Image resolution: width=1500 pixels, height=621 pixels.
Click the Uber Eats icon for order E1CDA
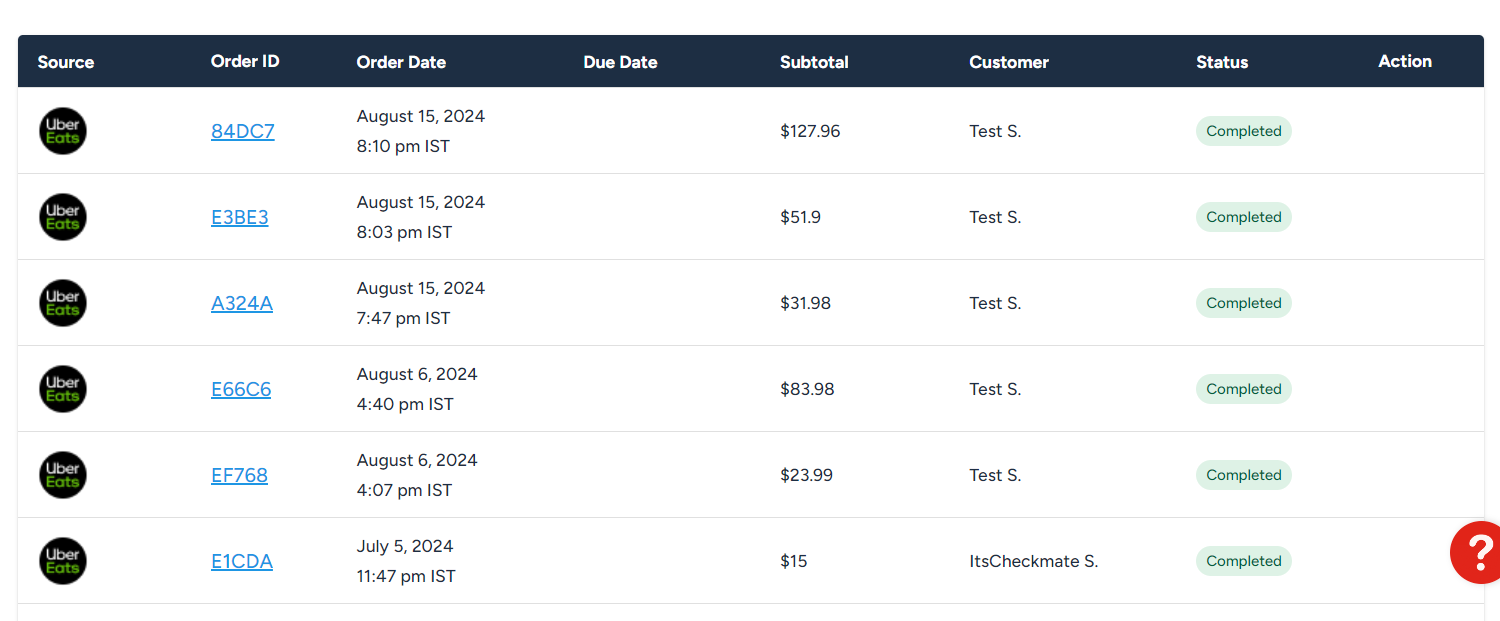tap(62, 561)
